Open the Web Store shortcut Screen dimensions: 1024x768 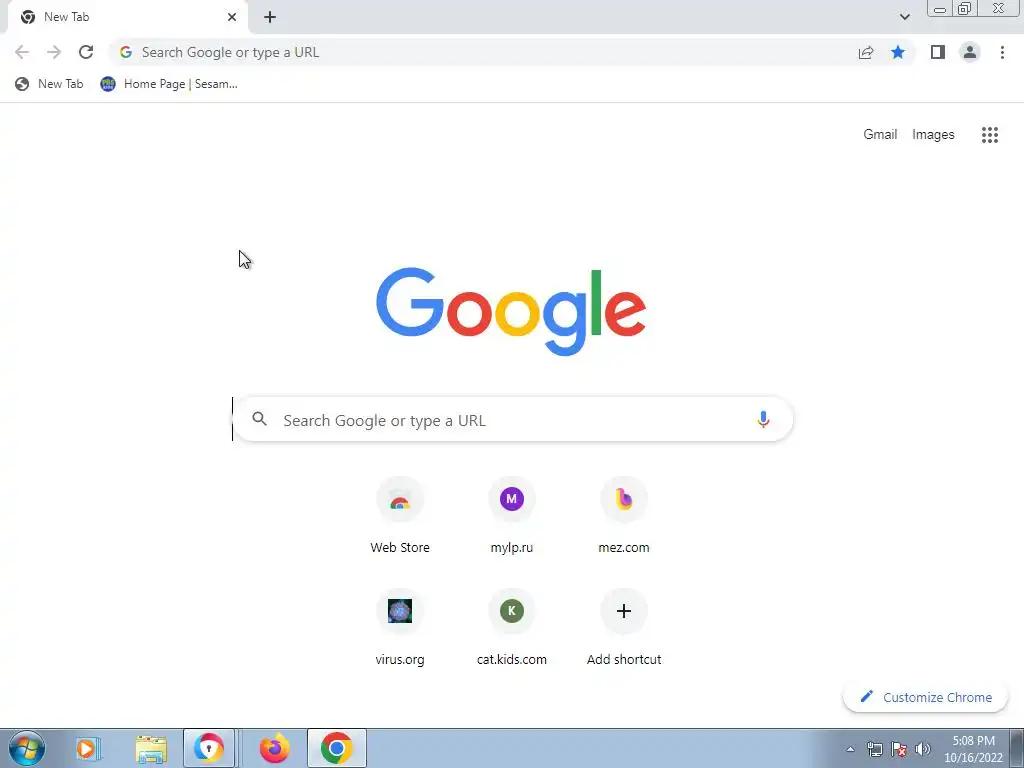400,516
